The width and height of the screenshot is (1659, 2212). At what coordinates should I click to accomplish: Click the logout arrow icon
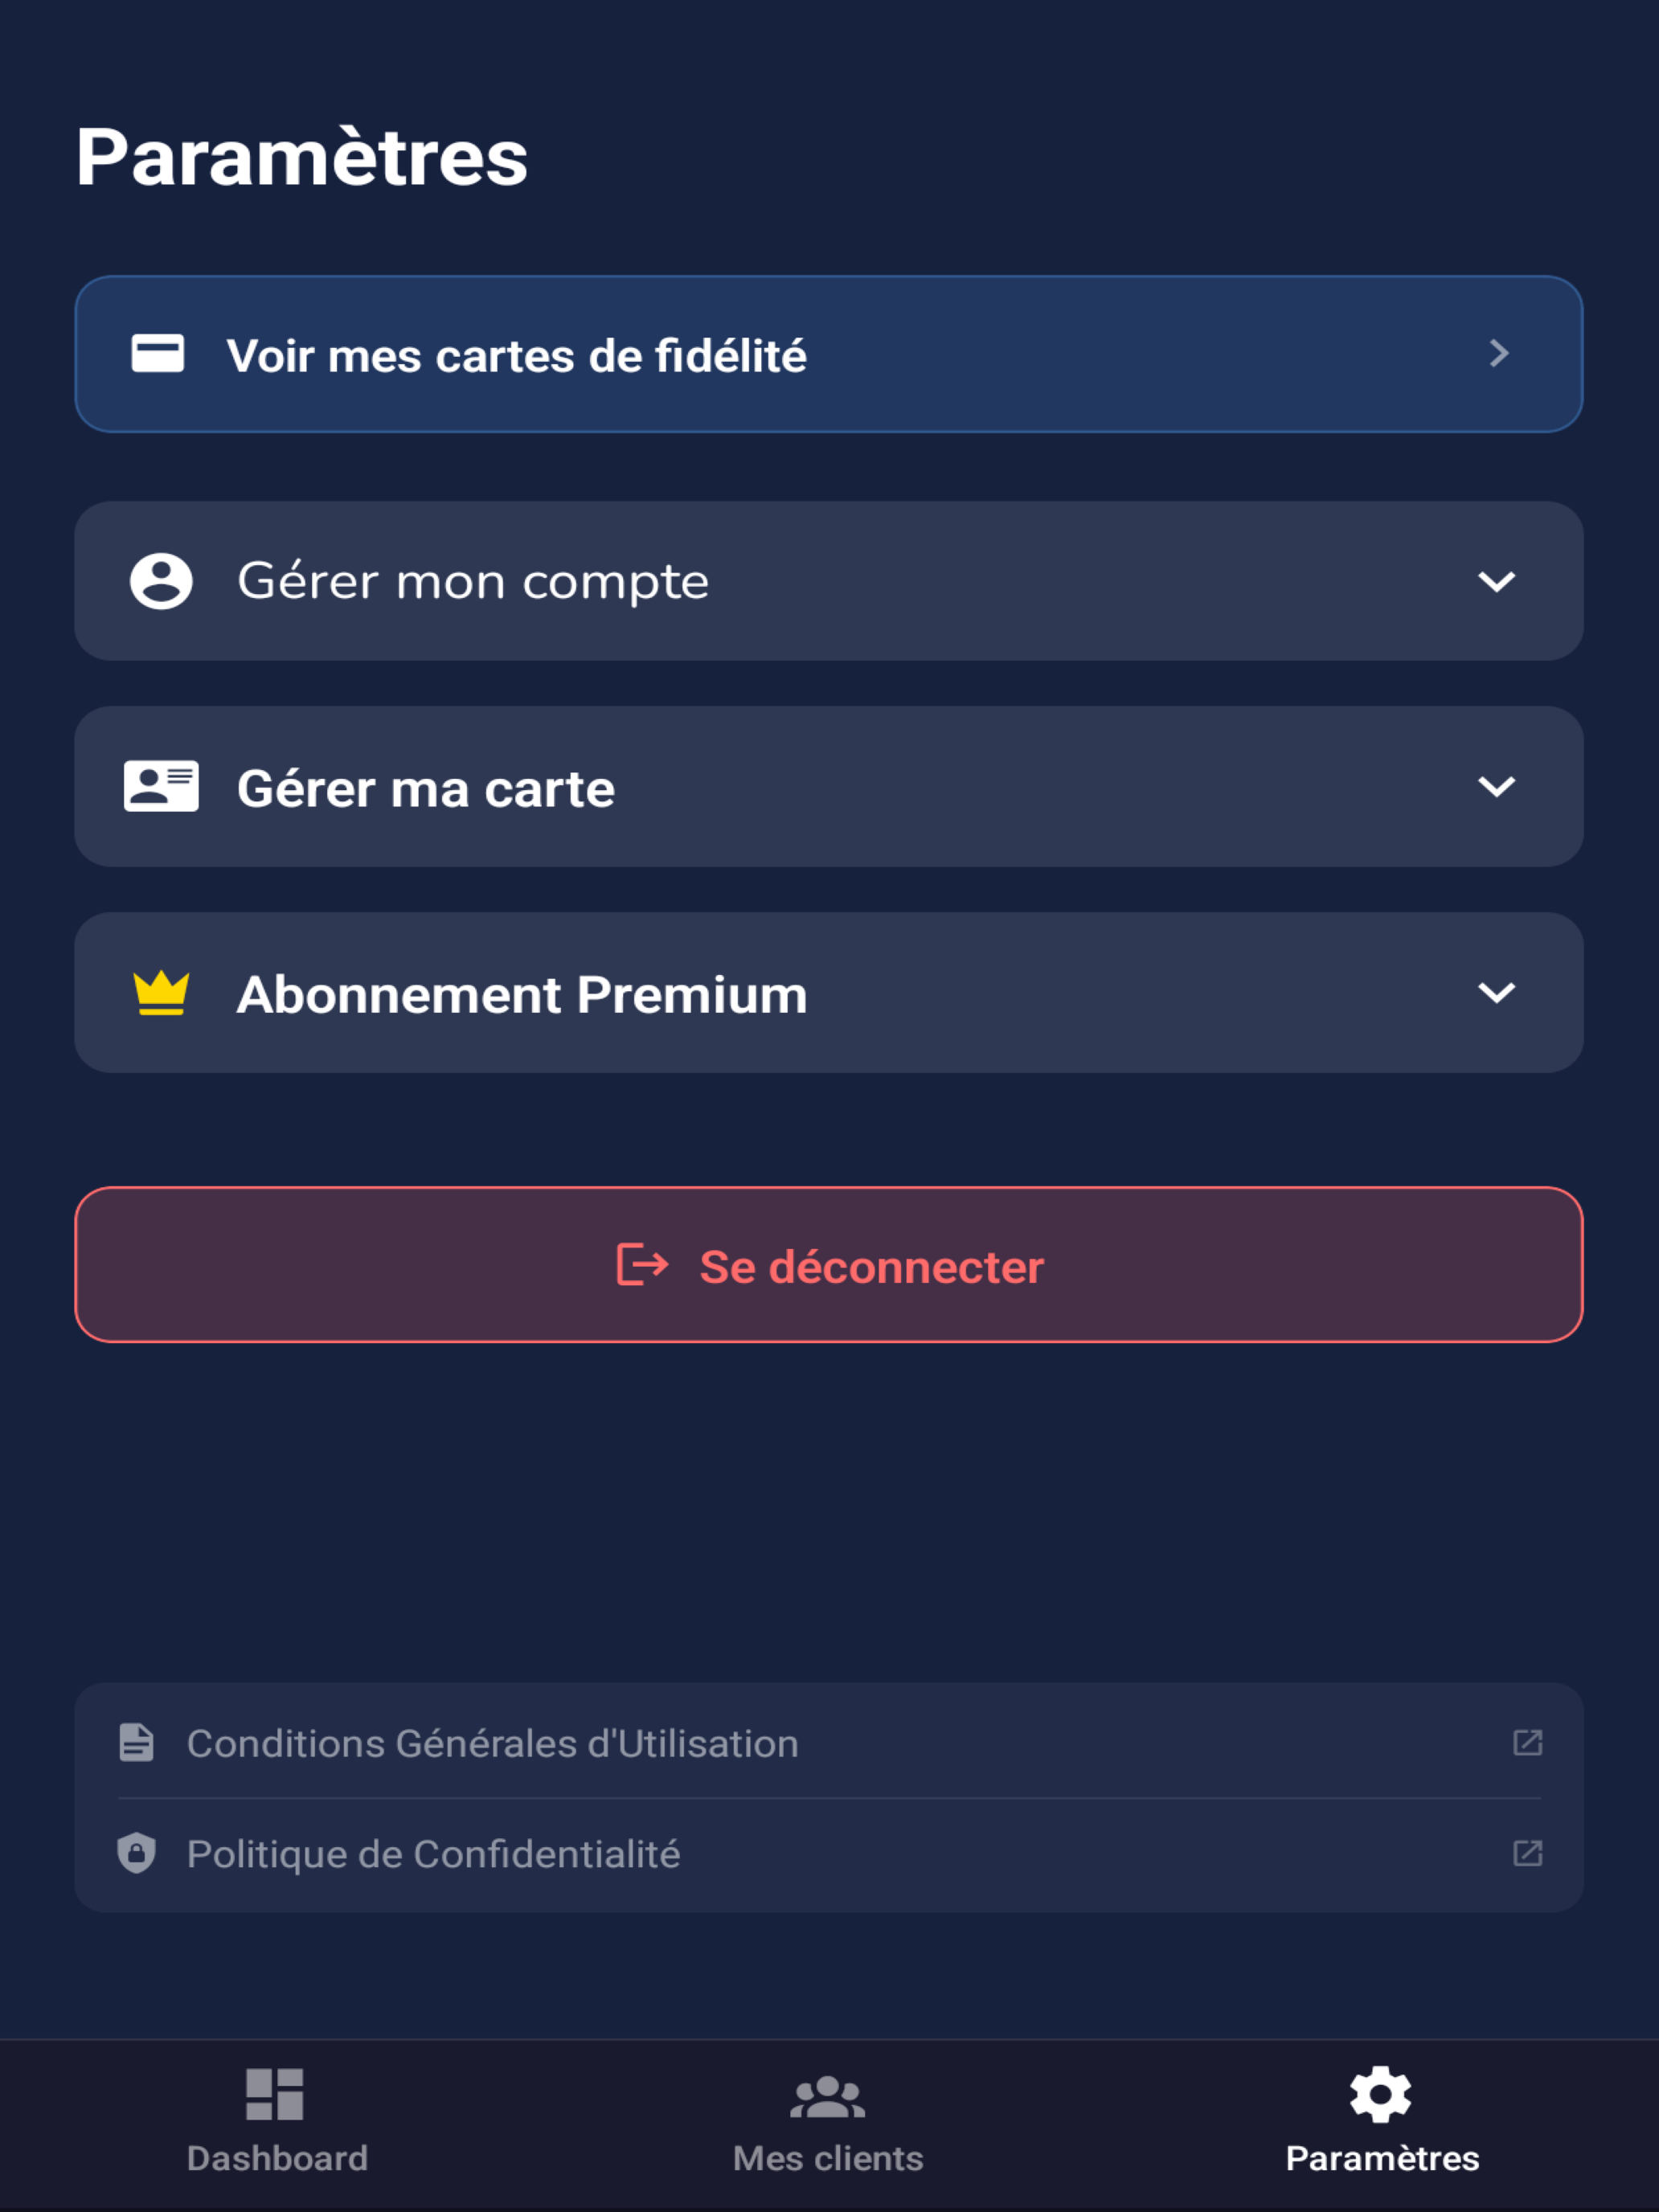tap(642, 1265)
